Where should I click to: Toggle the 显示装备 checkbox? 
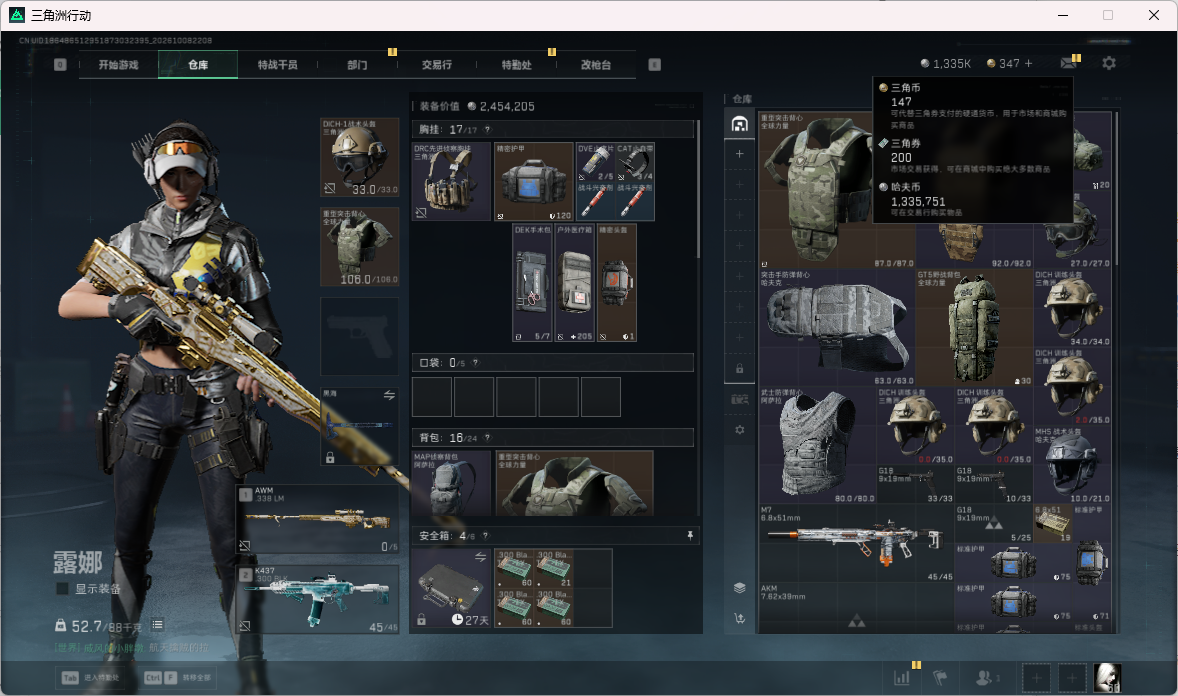(62, 589)
